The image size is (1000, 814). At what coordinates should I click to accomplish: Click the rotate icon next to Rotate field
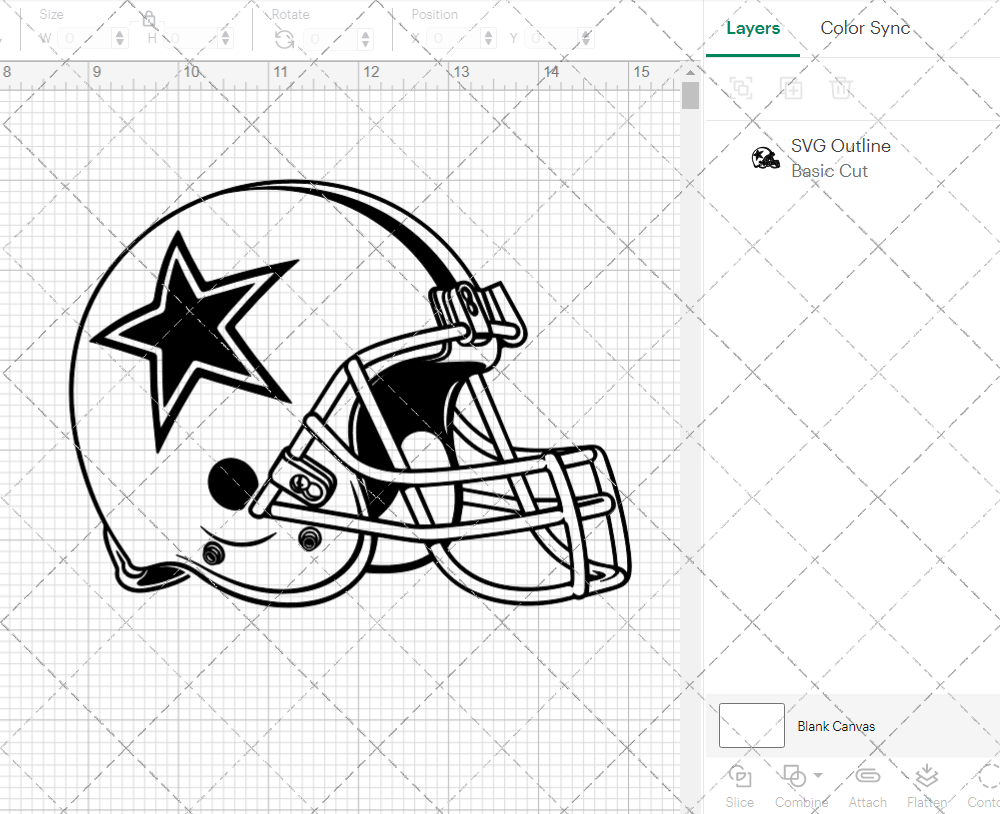point(284,38)
